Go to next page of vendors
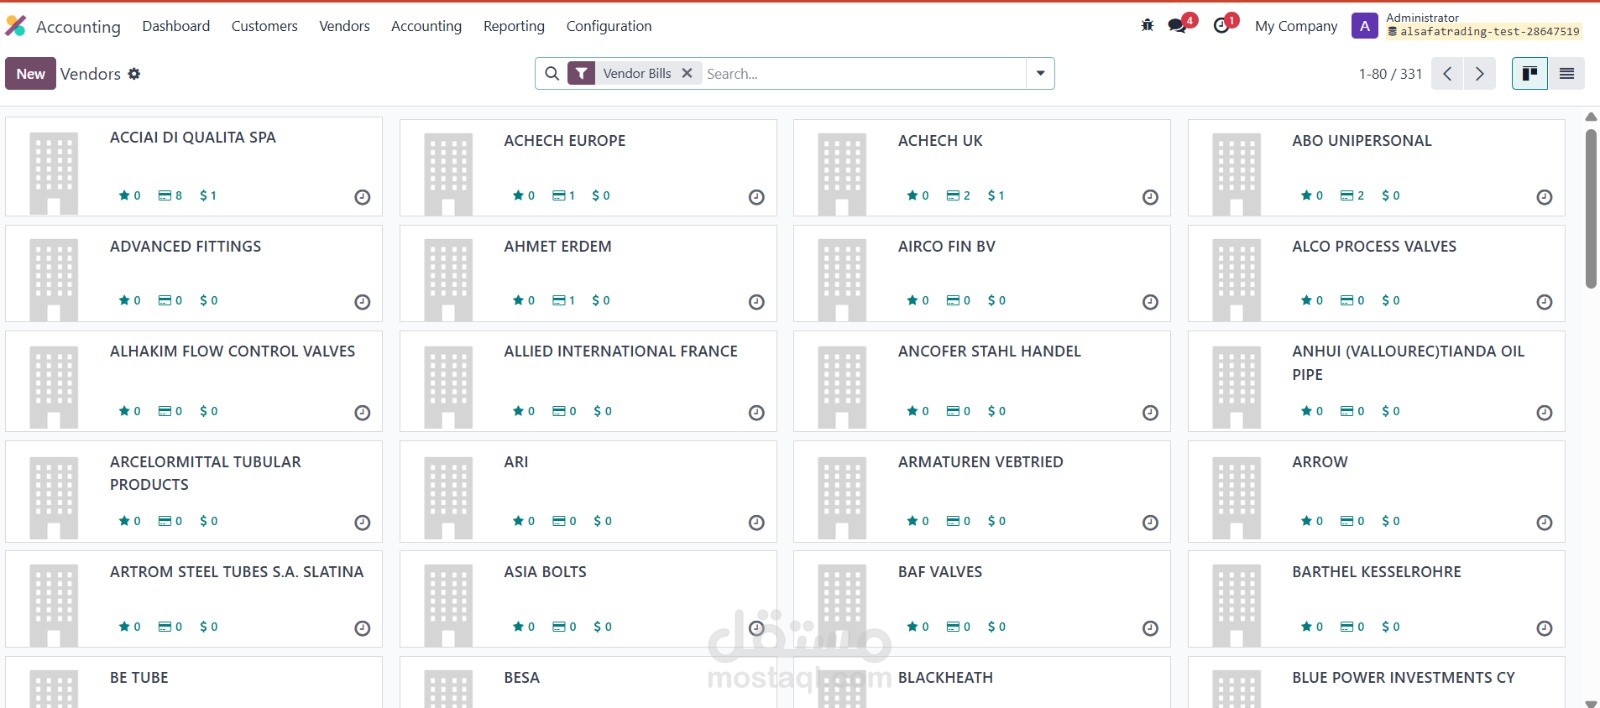The width and height of the screenshot is (1600, 708). tap(1480, 74)
